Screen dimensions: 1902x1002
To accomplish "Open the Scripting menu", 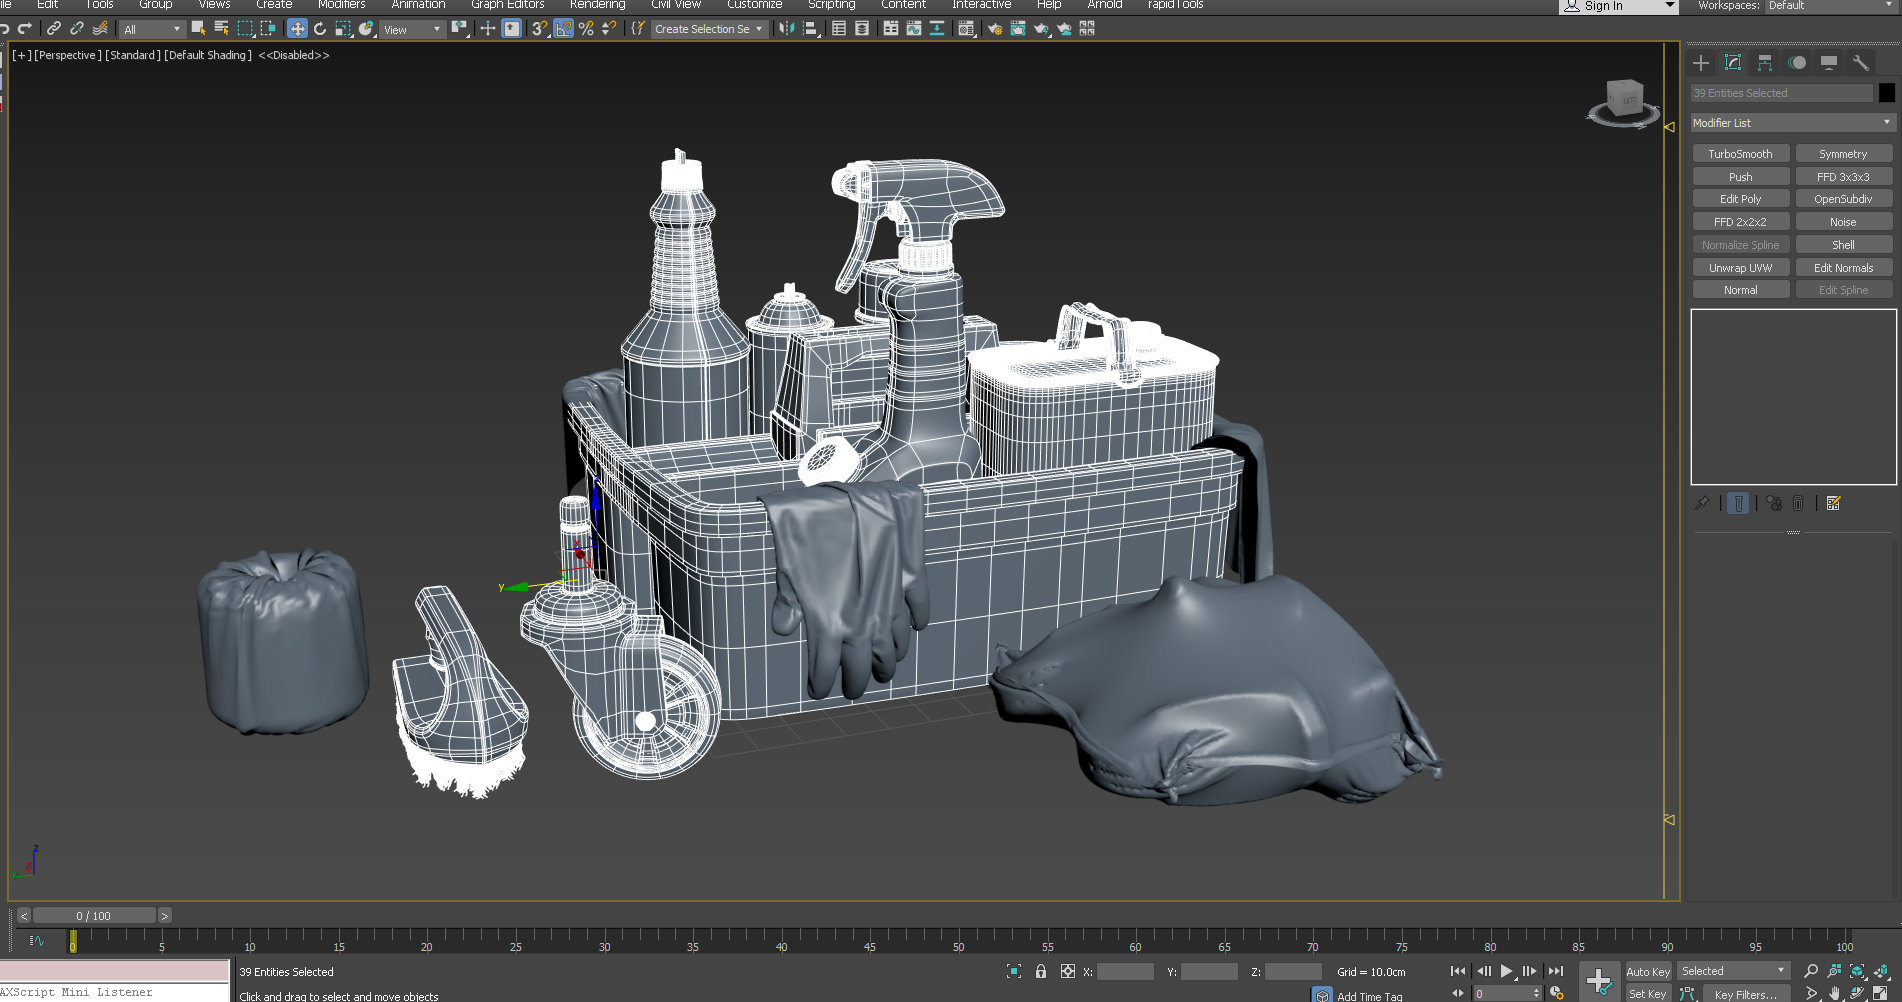I will tap(831, 5).
